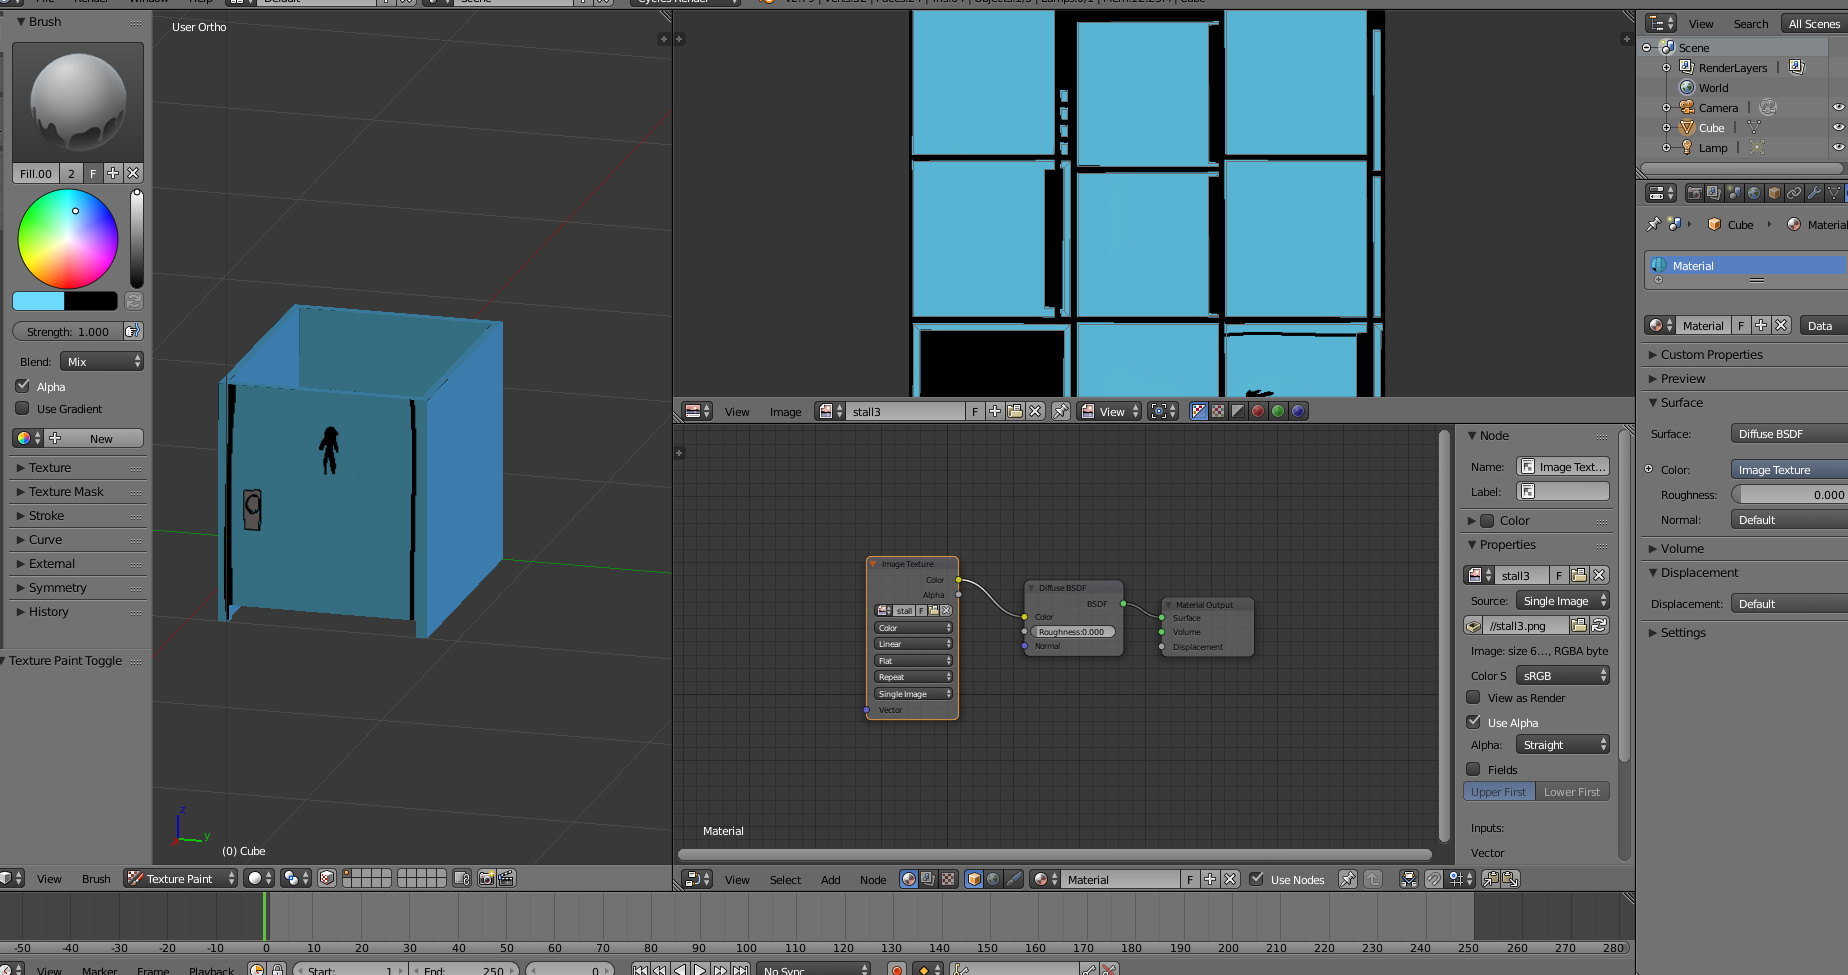The width and height of the screenshot is (1848, 975).
Task: Select the Upper First field order
Action: [x=1499, y=791]
